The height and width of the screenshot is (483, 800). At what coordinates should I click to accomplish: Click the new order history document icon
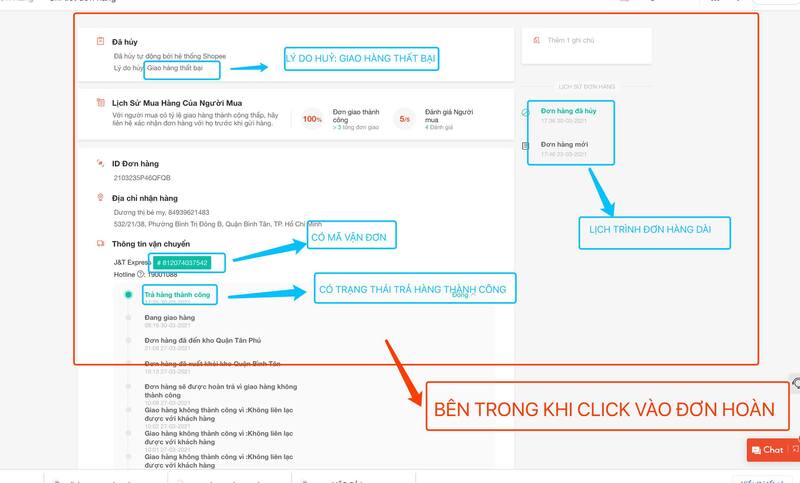point(526,146)
